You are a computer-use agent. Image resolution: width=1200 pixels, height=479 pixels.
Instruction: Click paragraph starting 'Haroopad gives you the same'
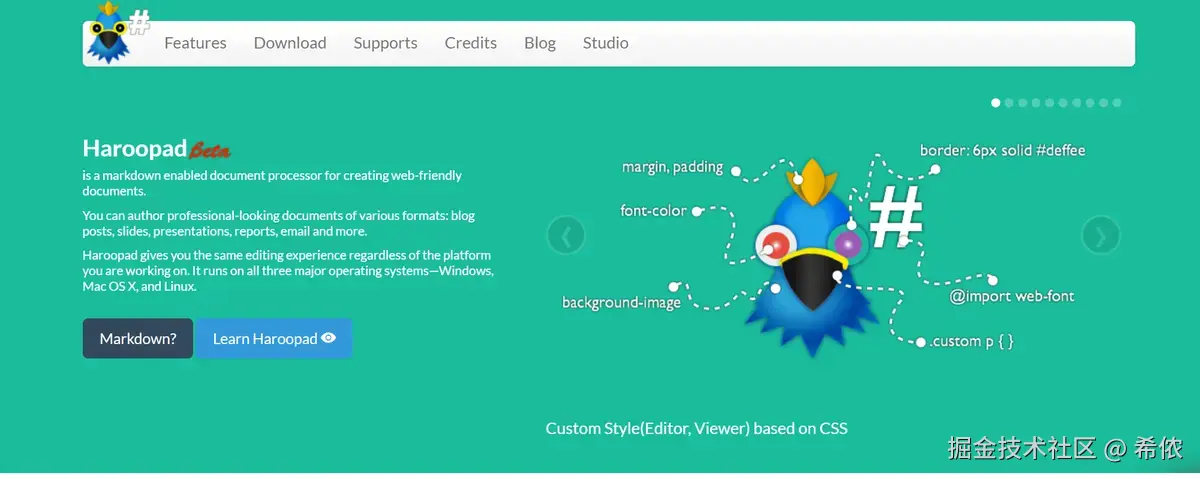pos(288,270)
